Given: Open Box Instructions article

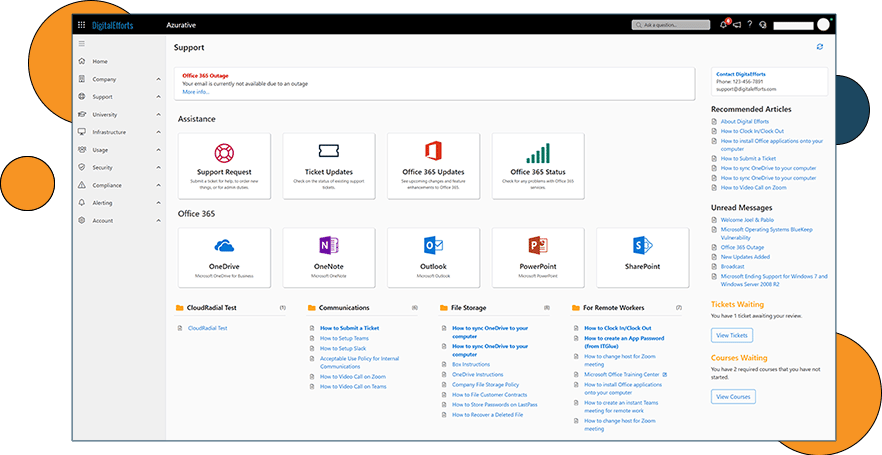Looking at the screenshot, I should 471,364.
